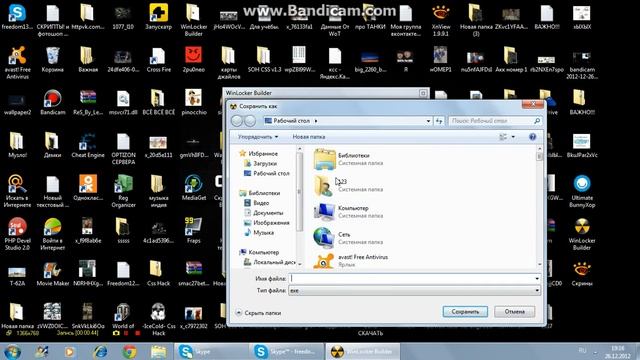Image resolution: width=640 pixels, height=360 pixels.
Task: Select Библиотеки in the navigation pane
Action: point(260,193)
